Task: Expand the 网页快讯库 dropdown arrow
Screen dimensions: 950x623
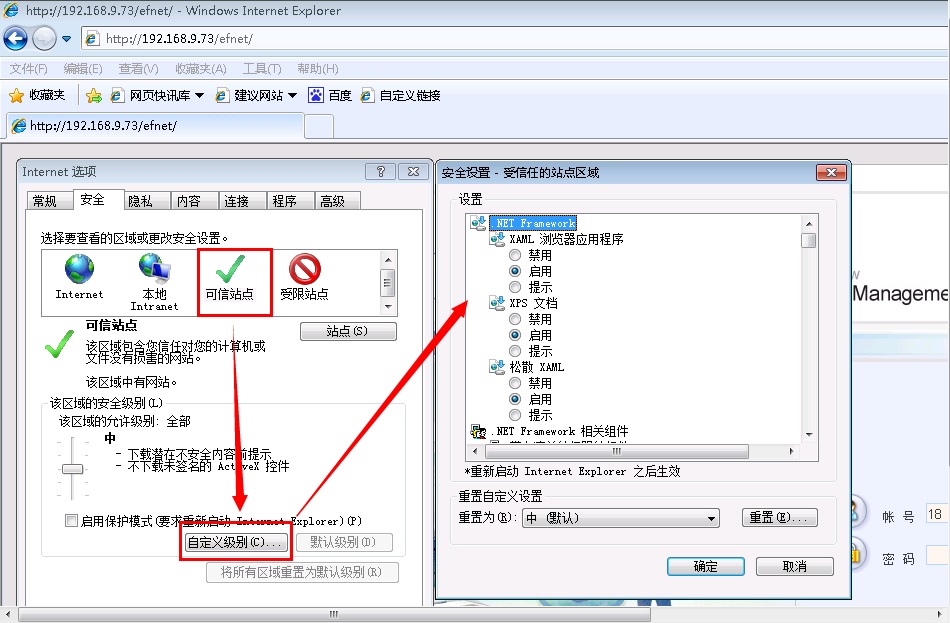Action: point(199,96)
